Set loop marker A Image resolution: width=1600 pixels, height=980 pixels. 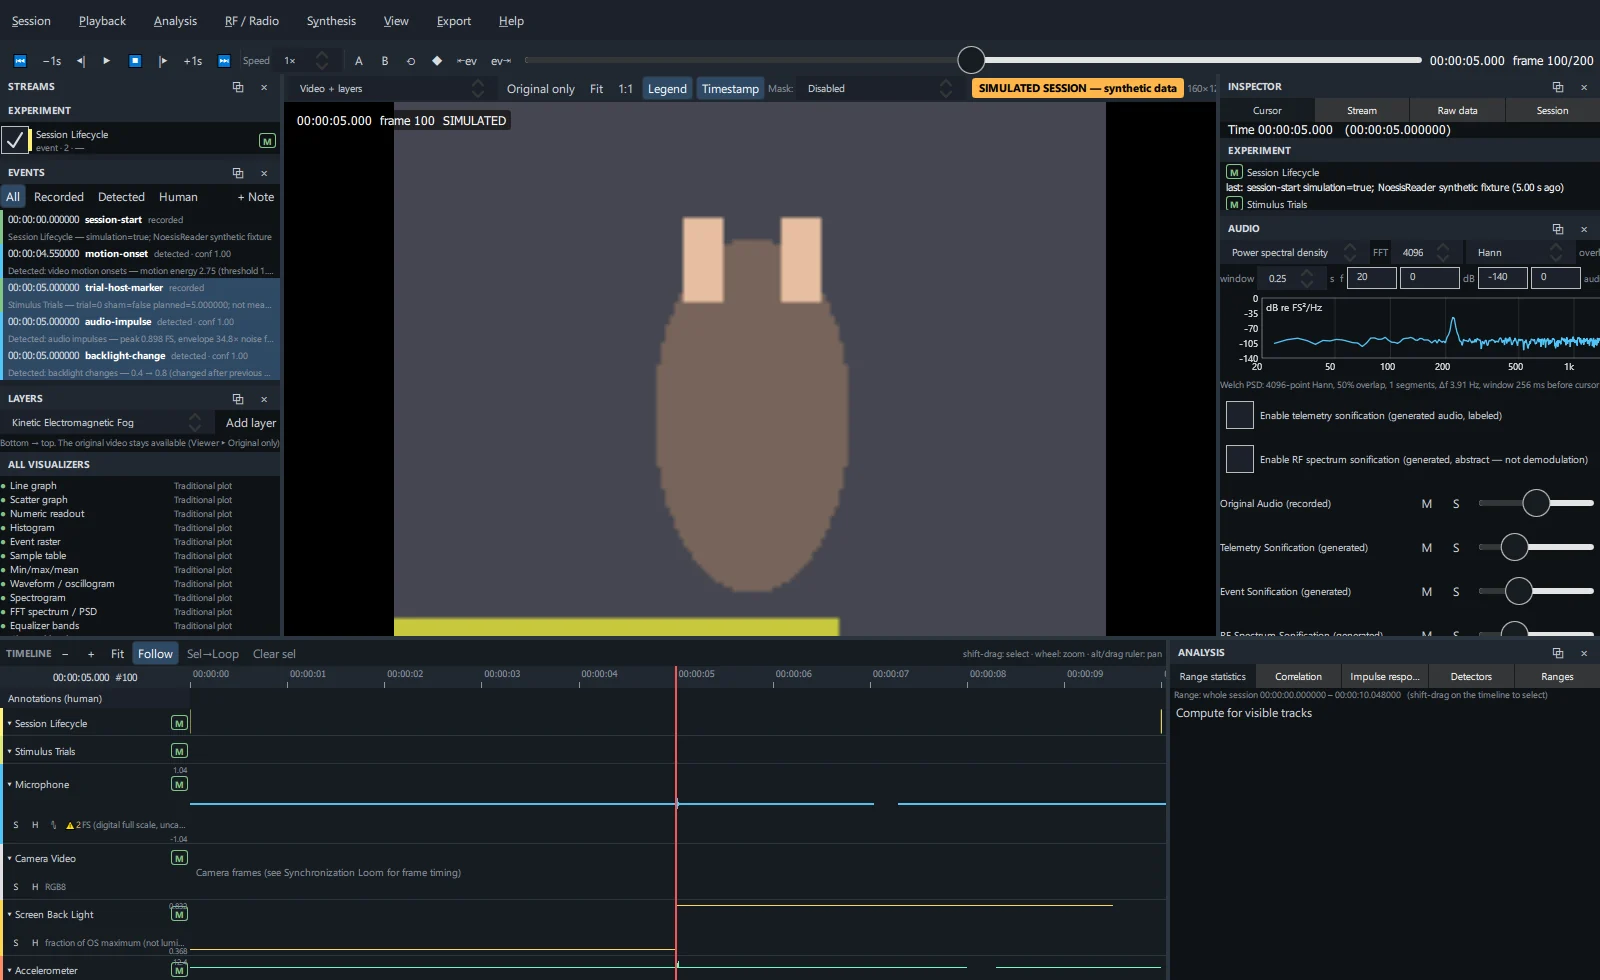(359, 61)
